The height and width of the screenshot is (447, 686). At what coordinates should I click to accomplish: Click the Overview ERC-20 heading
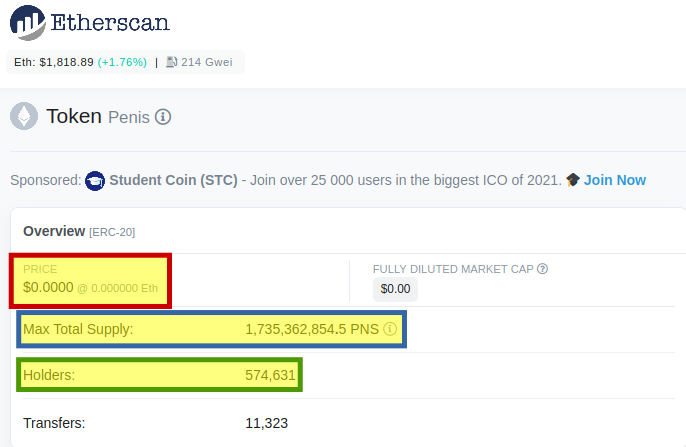(79, 231)
